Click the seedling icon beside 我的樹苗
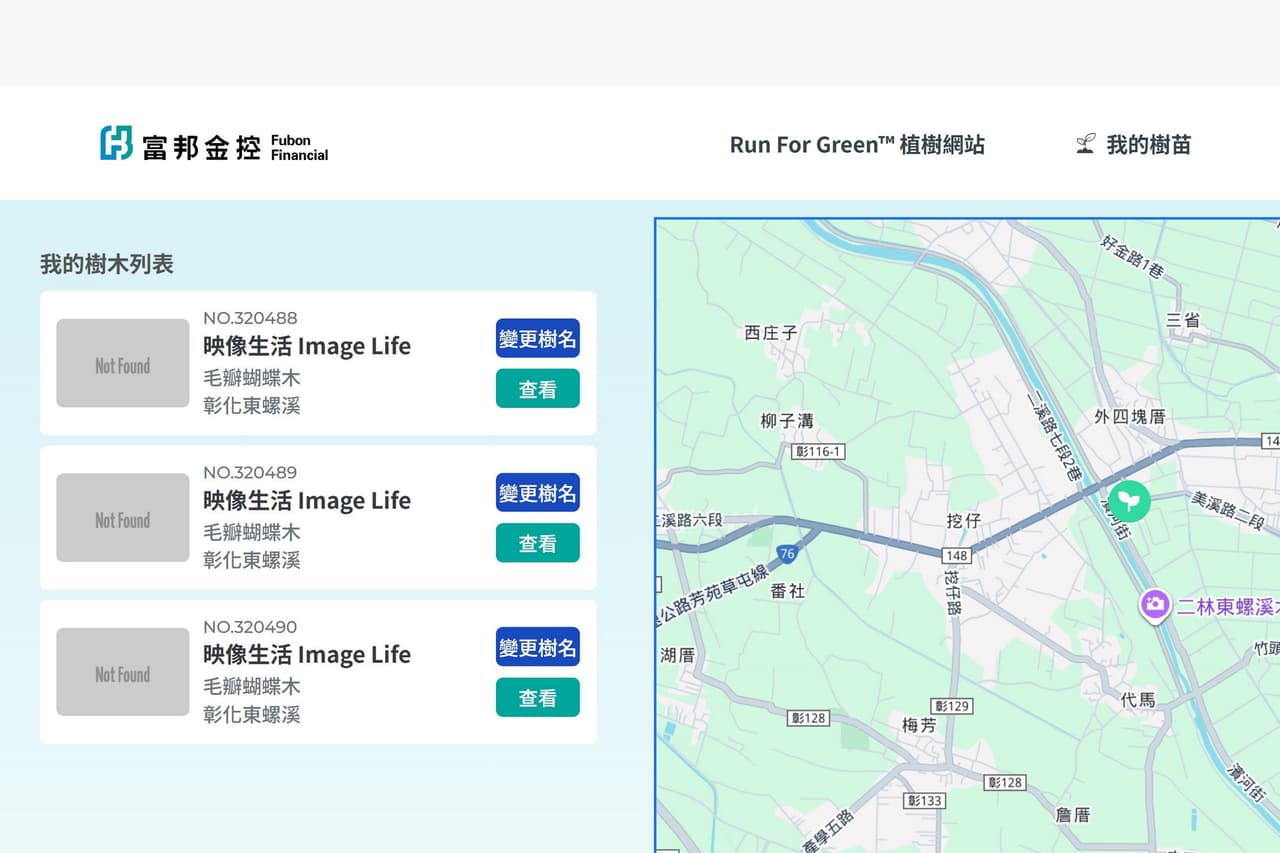This screenshot has height=853, width=1280. pos(1086,144)
